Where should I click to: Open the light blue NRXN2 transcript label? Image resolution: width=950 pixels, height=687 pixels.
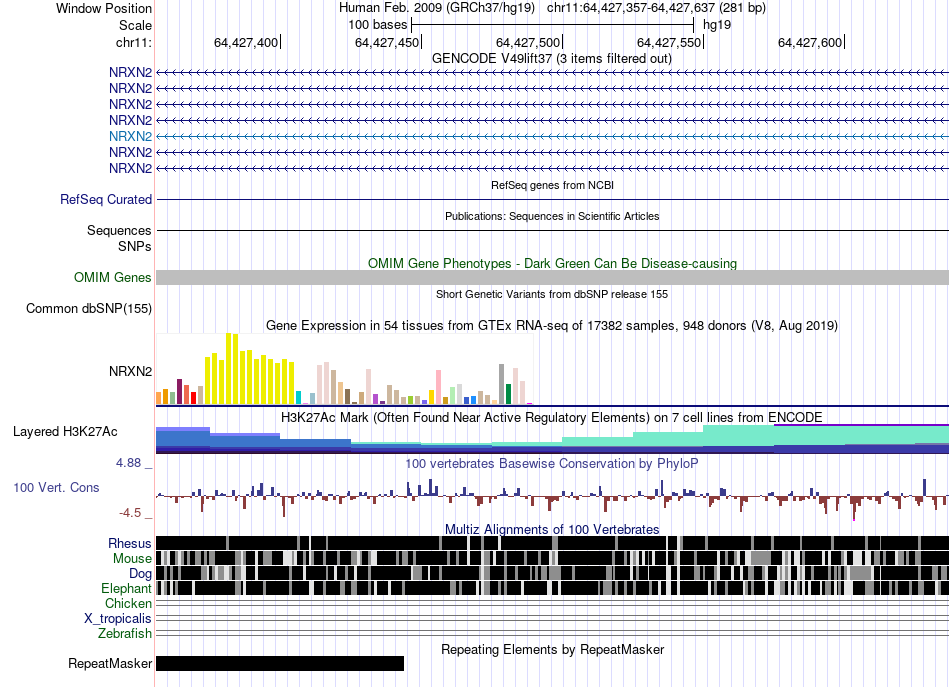click(130, 136)
